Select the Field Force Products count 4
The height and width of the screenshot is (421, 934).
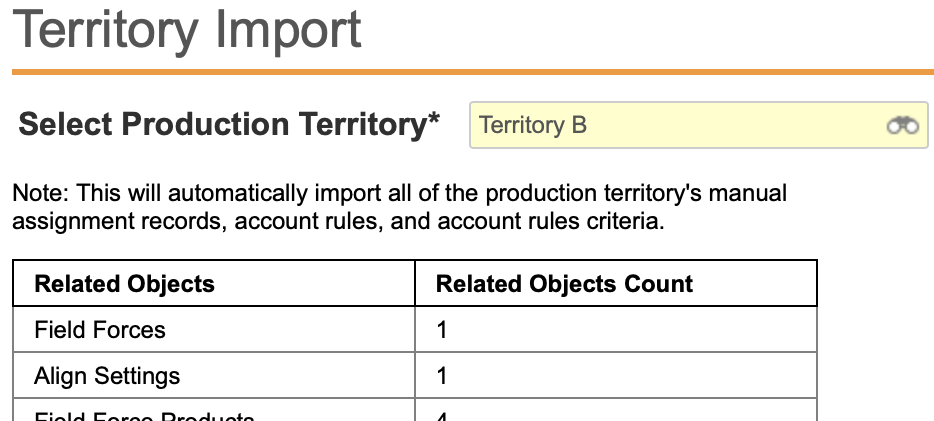coord(441,416)
